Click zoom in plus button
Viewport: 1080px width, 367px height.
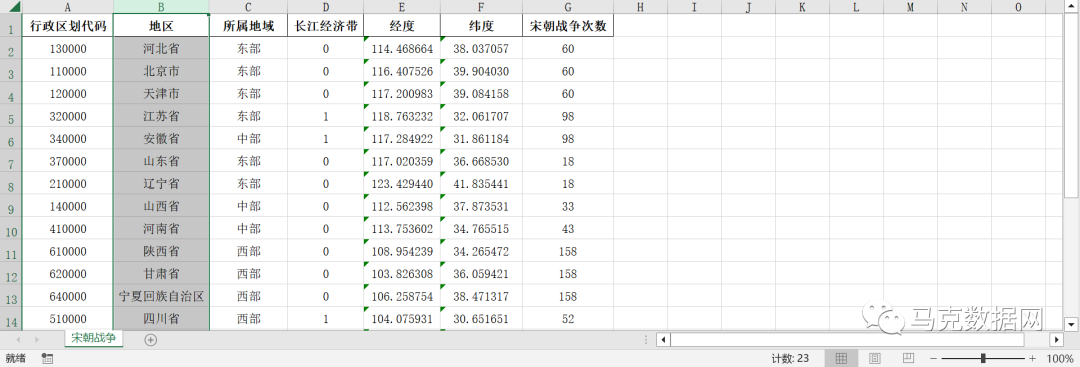(1032, 359)
